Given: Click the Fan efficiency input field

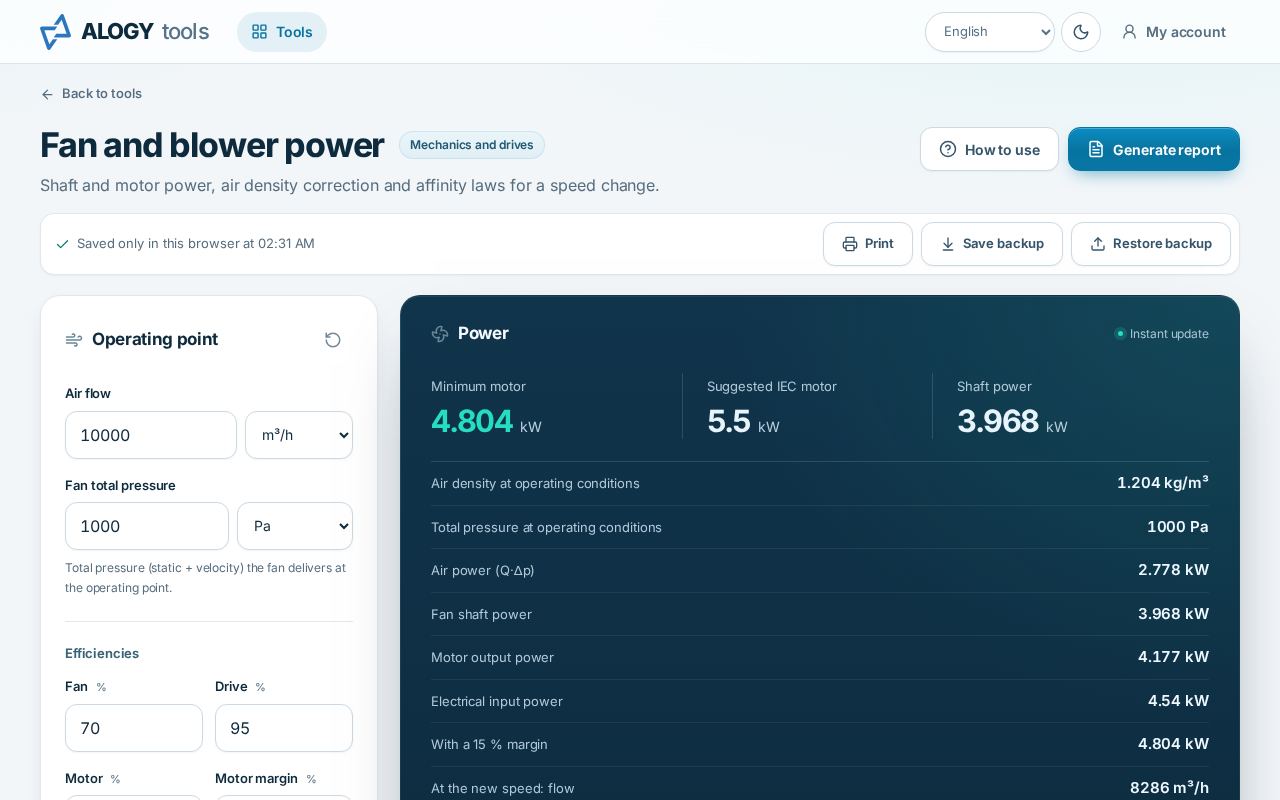Looking at the screenshot, I should [x=134, y=728].
